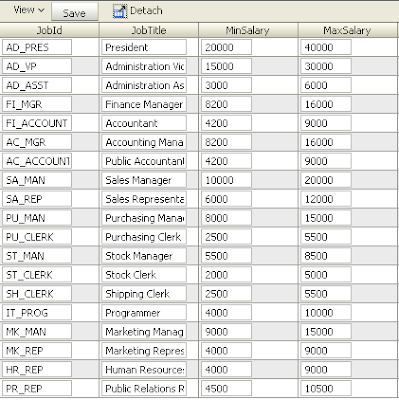
Task: Edit MaxSalary 6000 field
Action: tap(326, 85)
